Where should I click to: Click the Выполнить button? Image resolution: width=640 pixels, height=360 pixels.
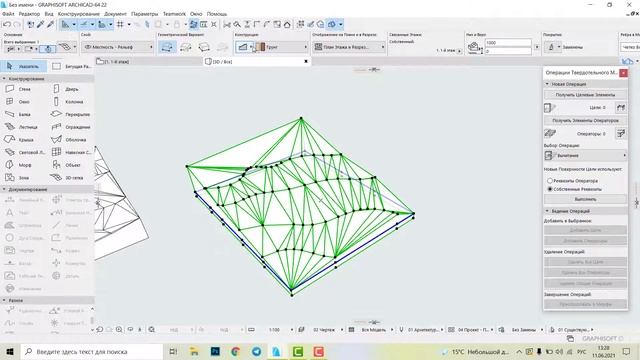click(x=585, y=199)
